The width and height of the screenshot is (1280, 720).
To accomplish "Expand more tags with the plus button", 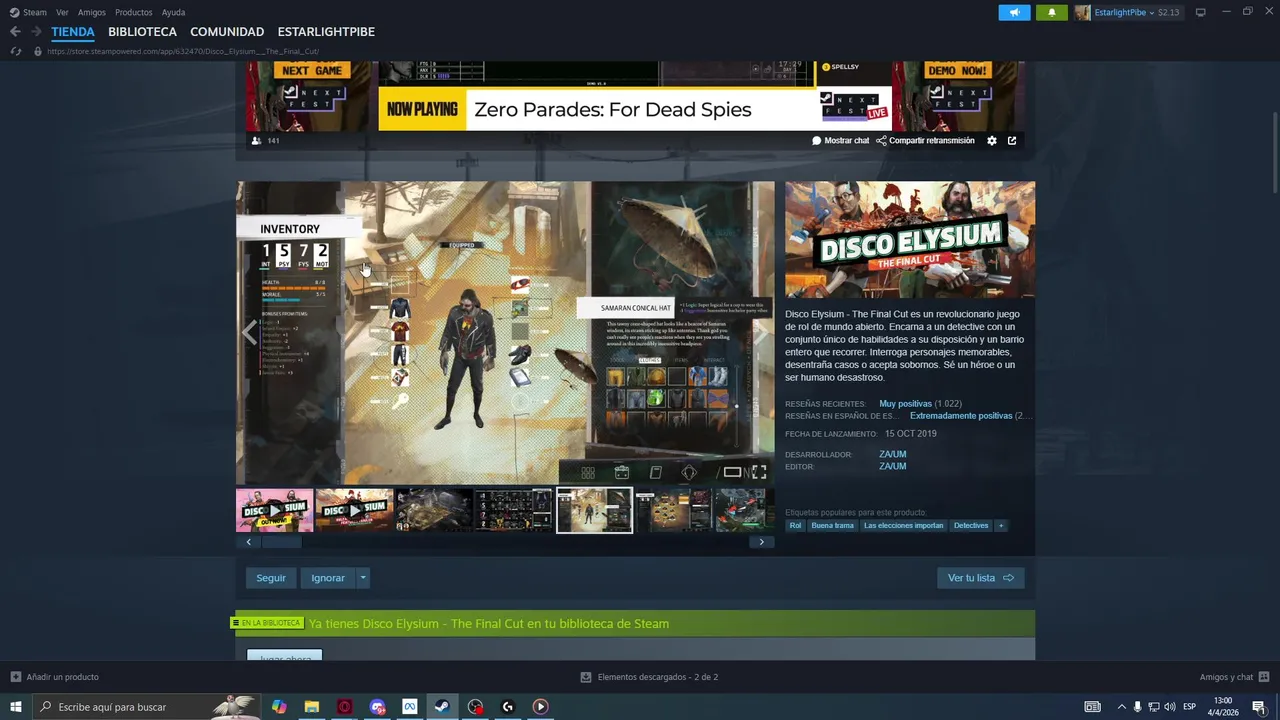I will 1000,526.
